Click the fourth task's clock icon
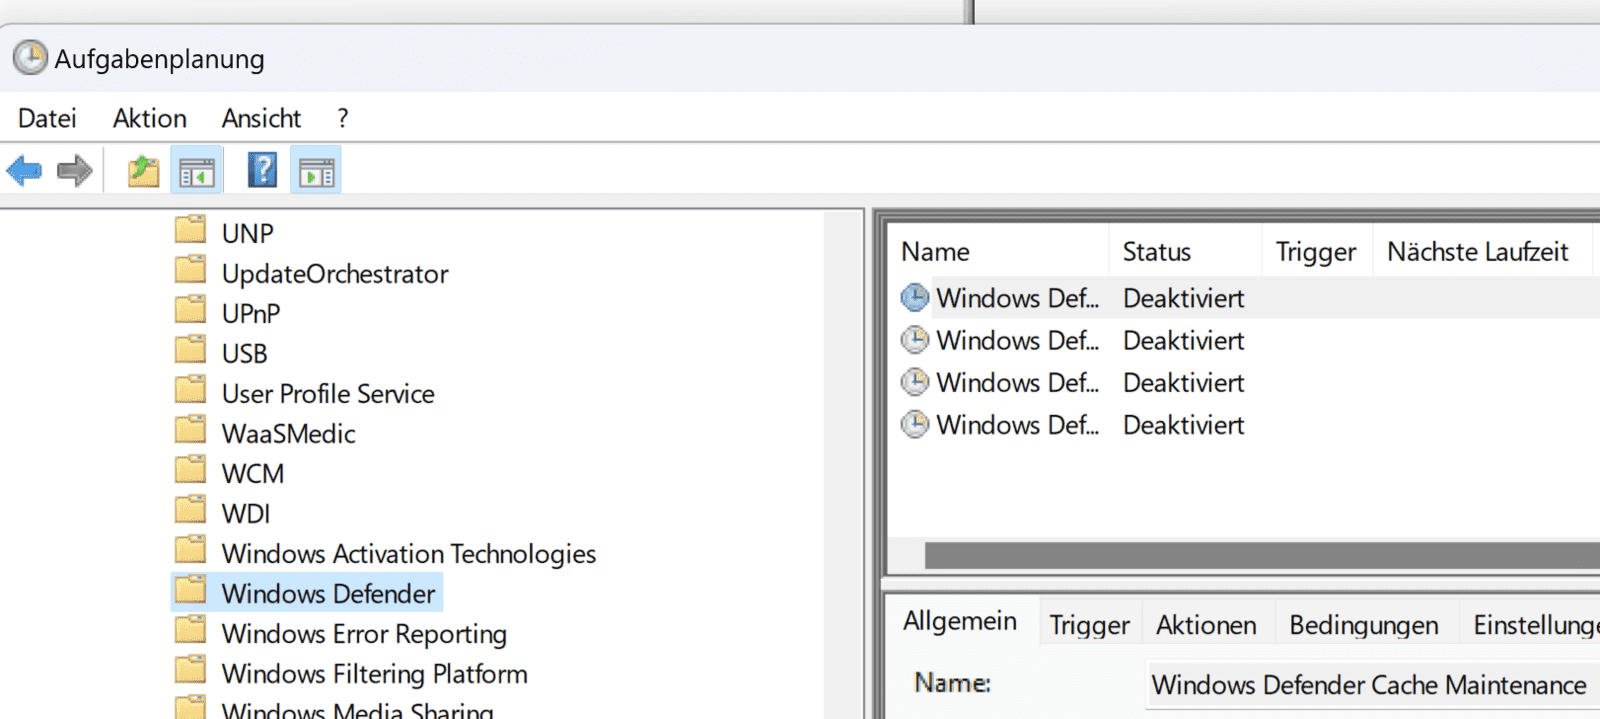Viewport: 1600px width, 719px height. 914,424
